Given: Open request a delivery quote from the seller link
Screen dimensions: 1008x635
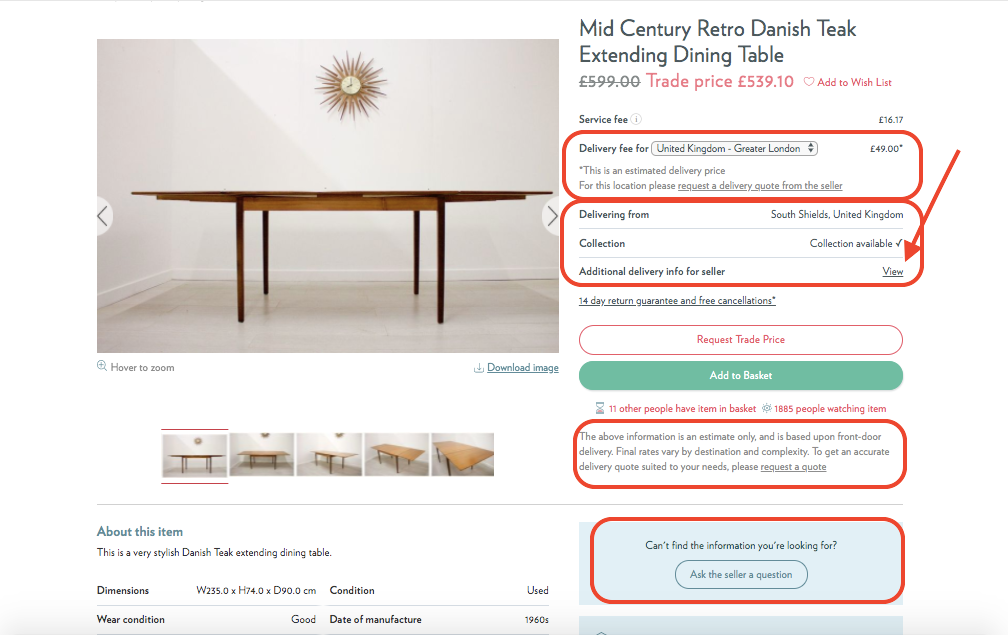Looking at the screenshot, I should pyautogui.click(x=760, y=186).
